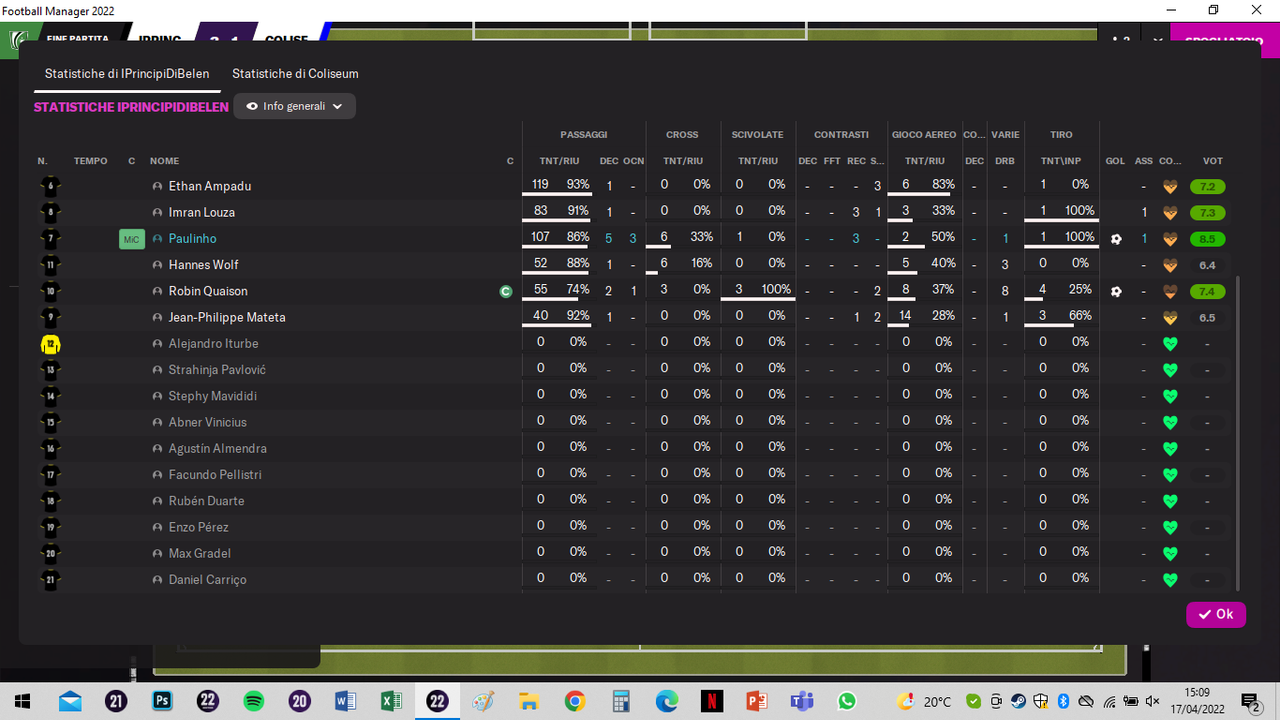Screen dimensions: 1280x720
Task: Click the muted volume tray icon
Action: [1151, 702]
